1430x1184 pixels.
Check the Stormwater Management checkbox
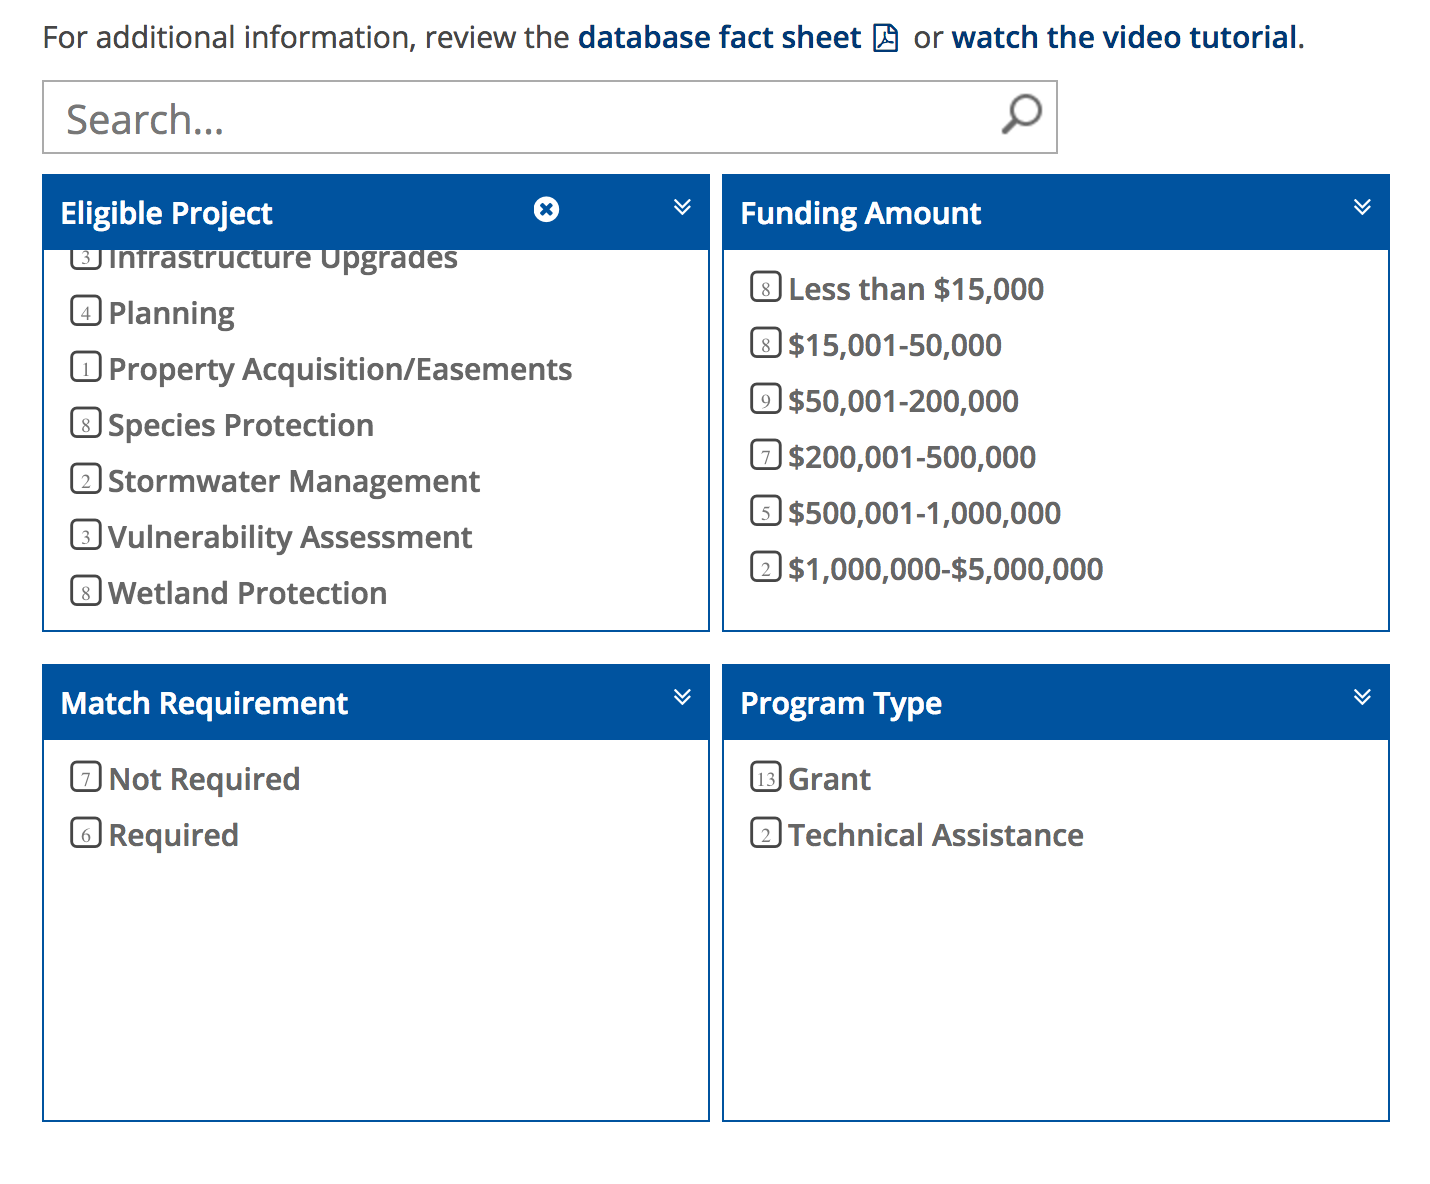click(86, 479)
